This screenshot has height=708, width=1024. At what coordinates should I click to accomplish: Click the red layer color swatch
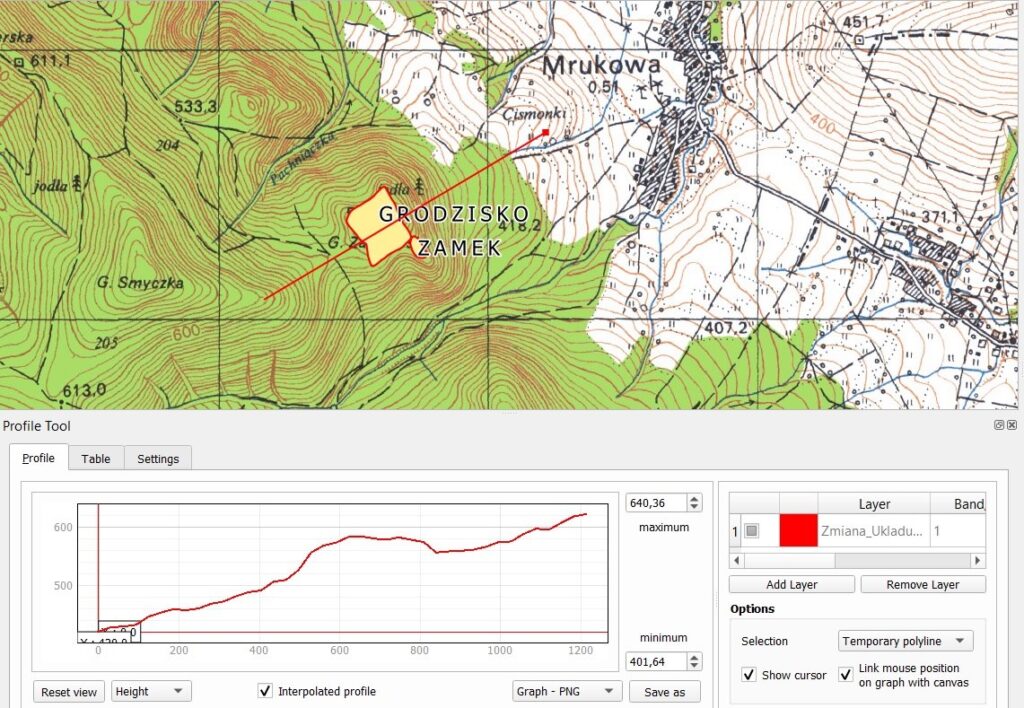[x=798, y=531]
